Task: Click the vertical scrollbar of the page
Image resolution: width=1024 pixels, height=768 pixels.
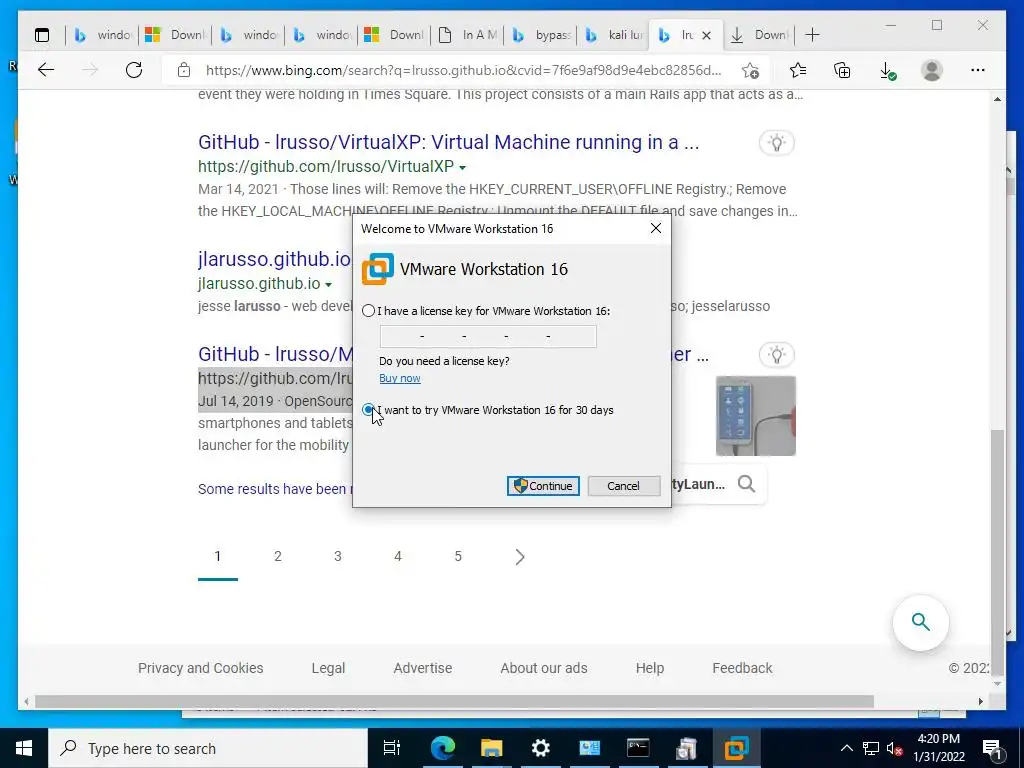Action: pyautogui.click(x=997, y=552)
